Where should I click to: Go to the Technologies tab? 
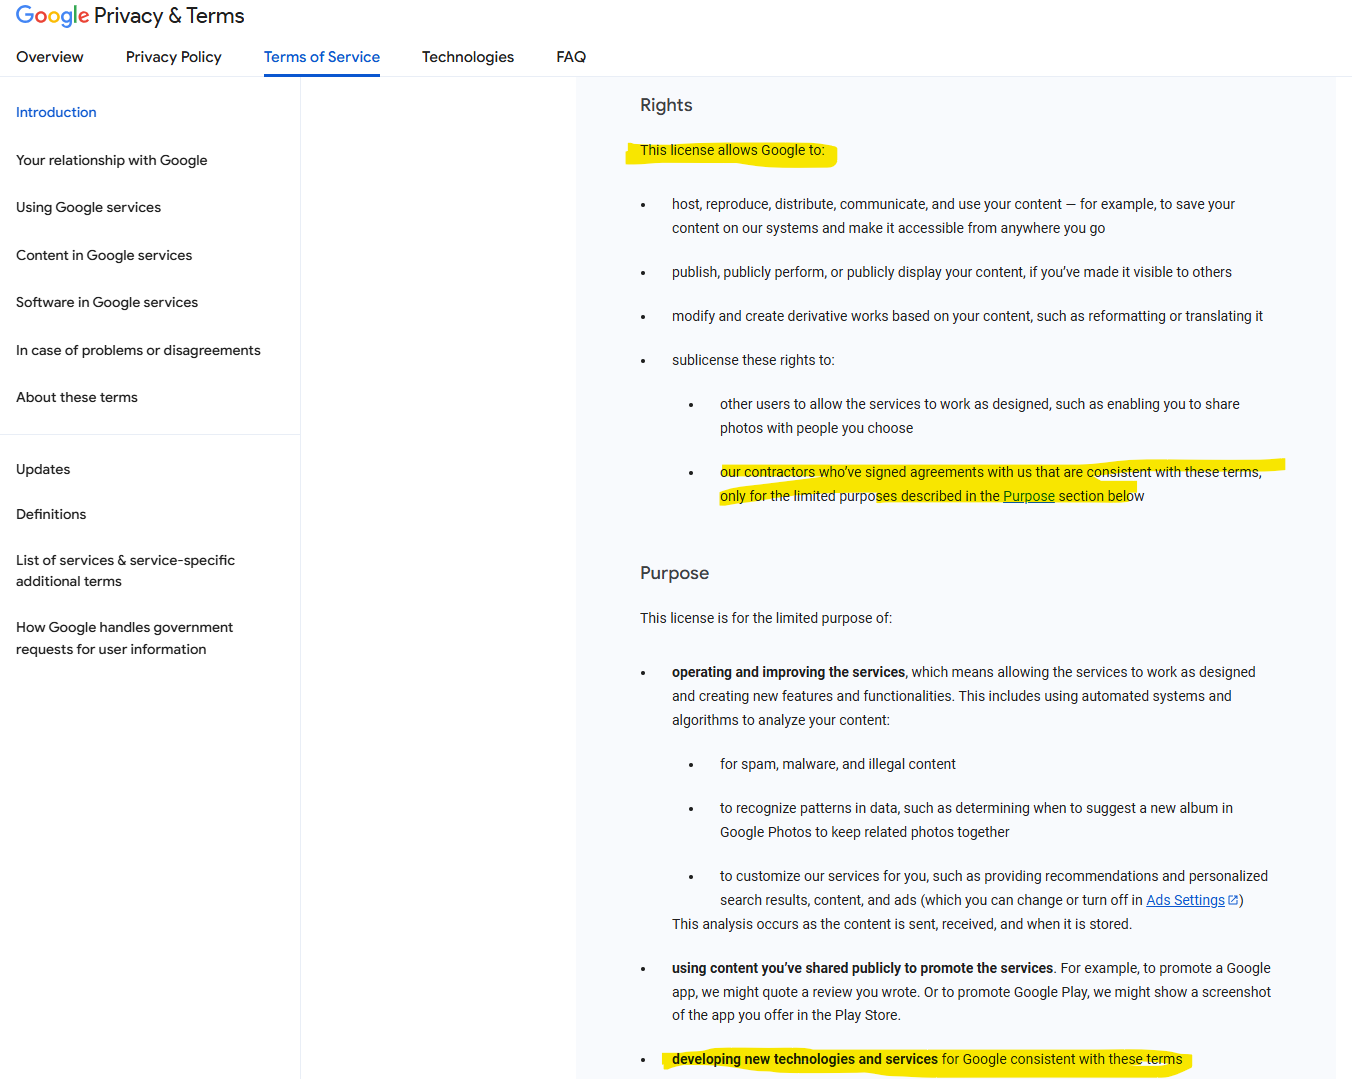point(468,57)
